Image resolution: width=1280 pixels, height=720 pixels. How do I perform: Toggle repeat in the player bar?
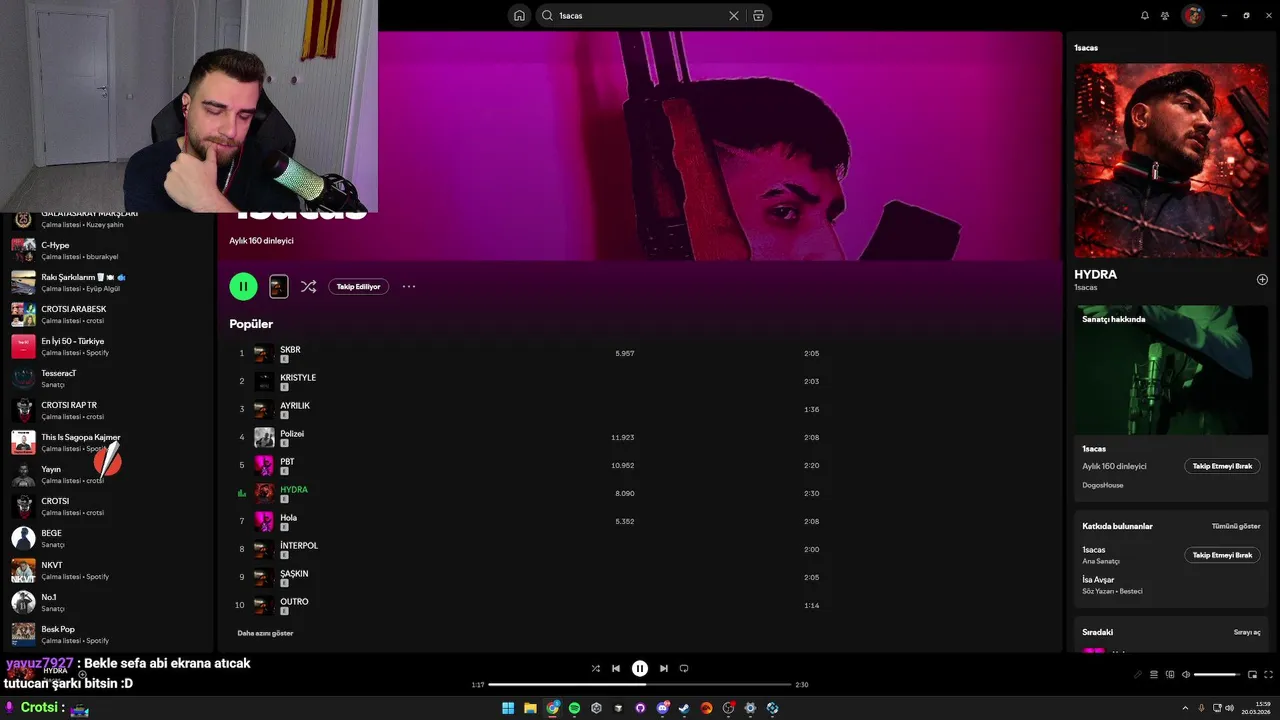pyautogui.click(x=684, y=668)
